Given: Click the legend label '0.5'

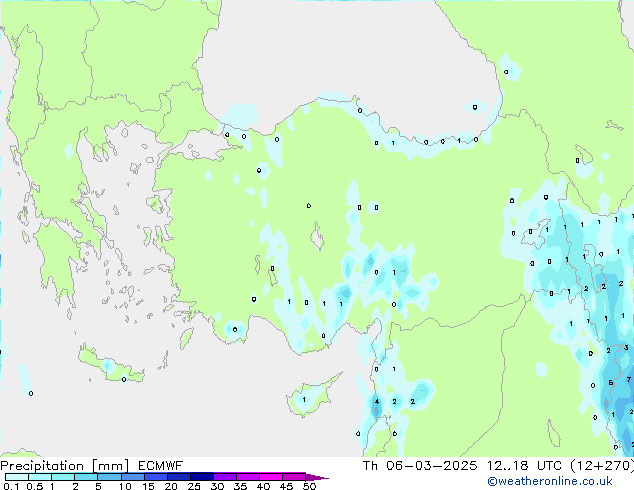Looking at the screenshot, I should tap(34, 486).
